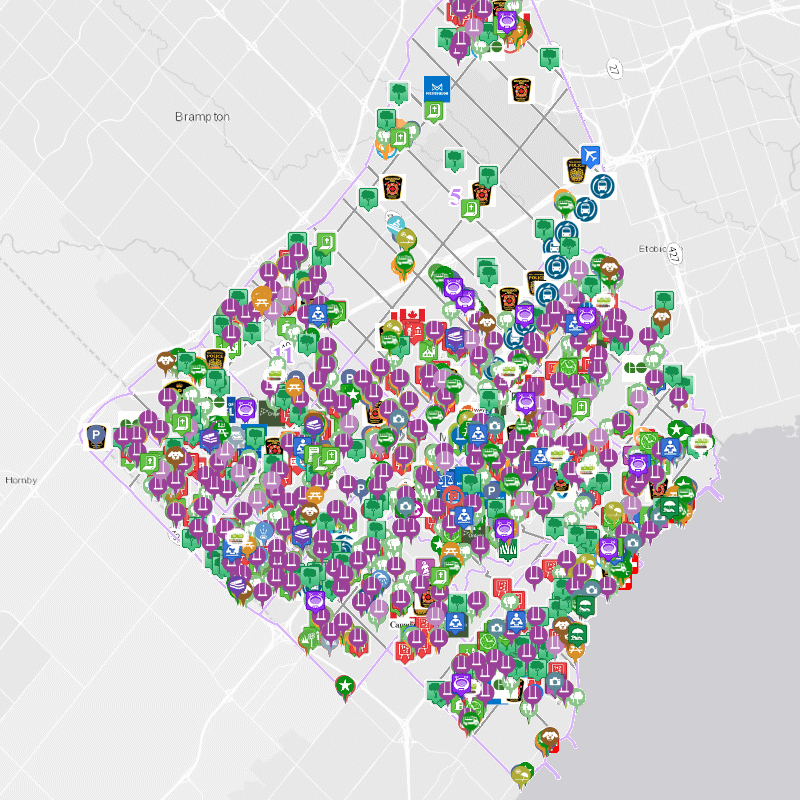Click the highway 427 route shield
Viewport: 800px width, 800px height.
[674, 252]
